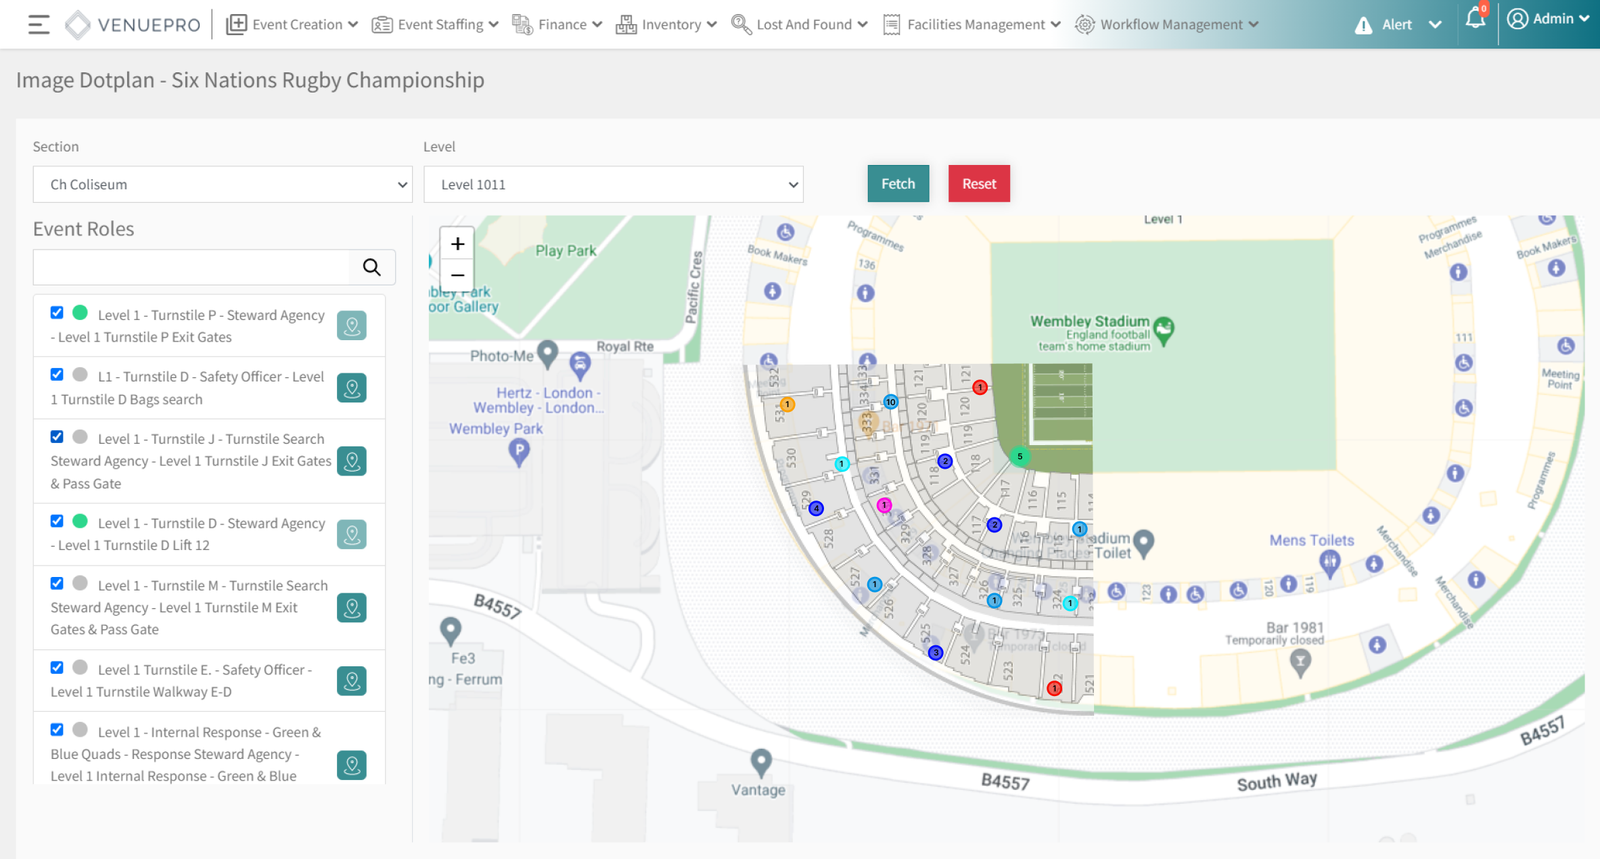Screen dimensions: 1600x859
Task: Click the search magnifier in Event Roles
Action: tap(372, 267)
